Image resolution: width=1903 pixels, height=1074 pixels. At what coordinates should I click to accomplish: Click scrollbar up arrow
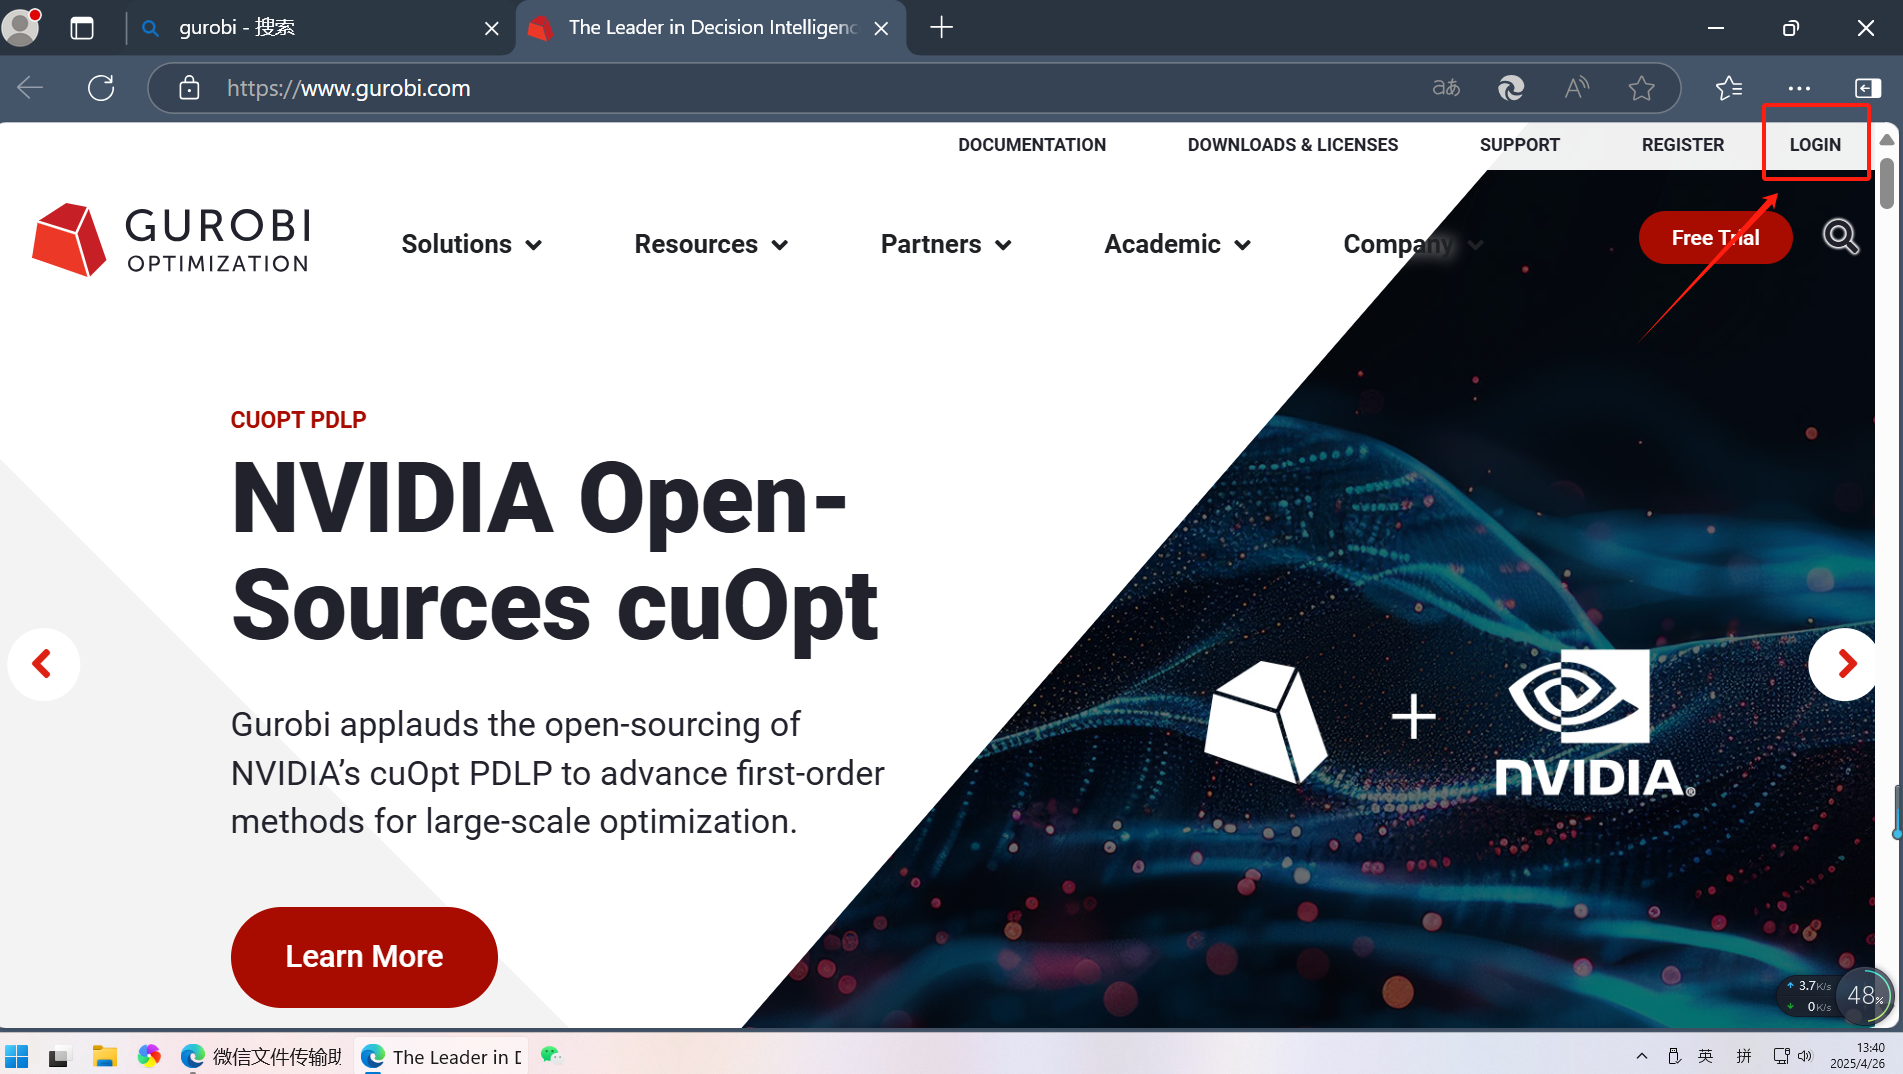click(x=1887, y=140)
